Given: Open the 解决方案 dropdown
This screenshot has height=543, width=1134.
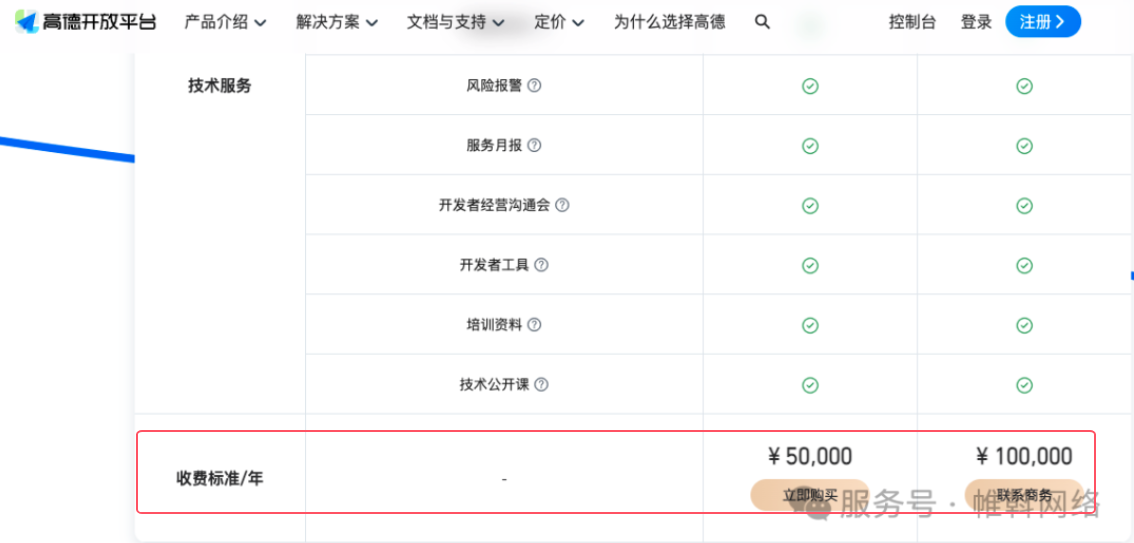Looking at the screenshot, I should [x=337, y=22].
